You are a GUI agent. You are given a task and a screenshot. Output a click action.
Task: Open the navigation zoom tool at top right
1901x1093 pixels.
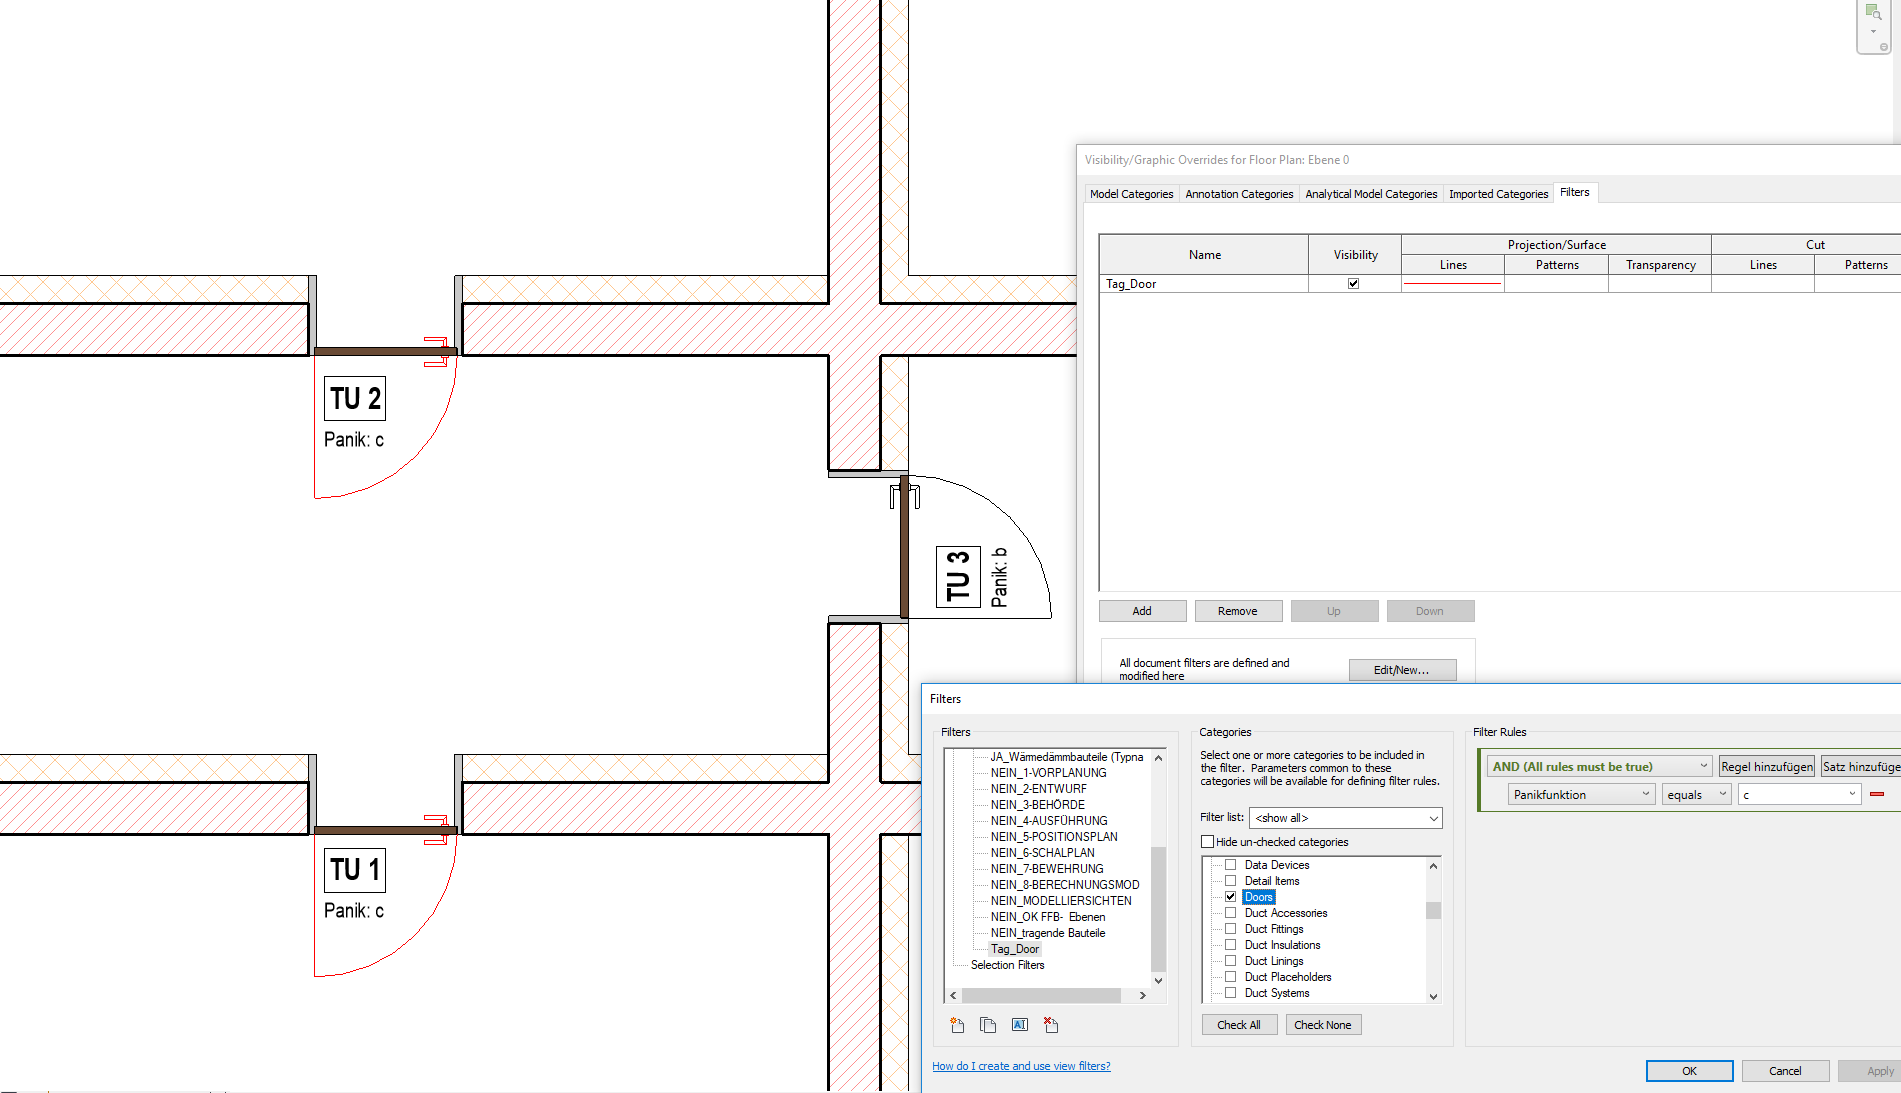tap(1871, 14)
